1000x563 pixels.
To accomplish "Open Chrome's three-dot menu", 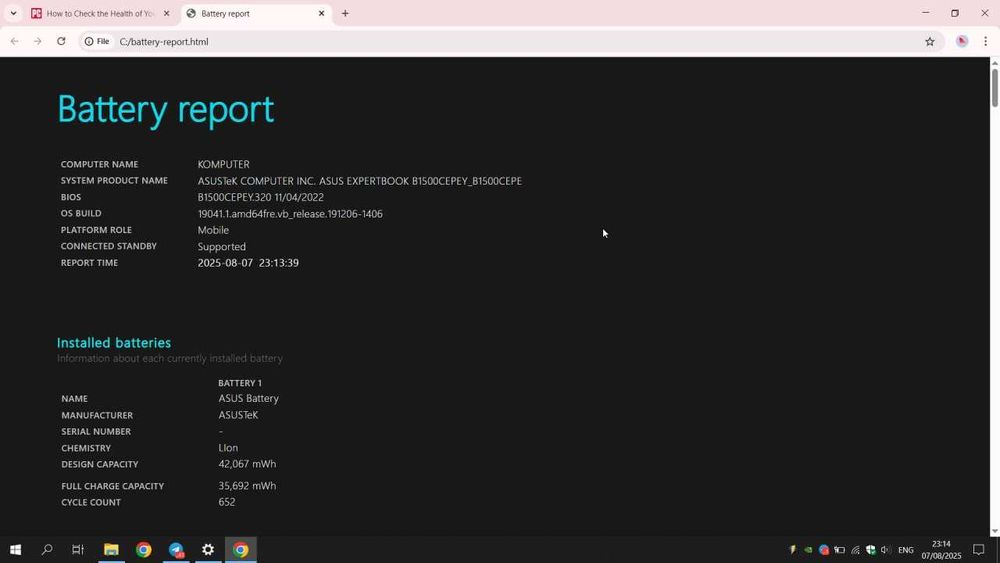I will [x=985, y=41].
